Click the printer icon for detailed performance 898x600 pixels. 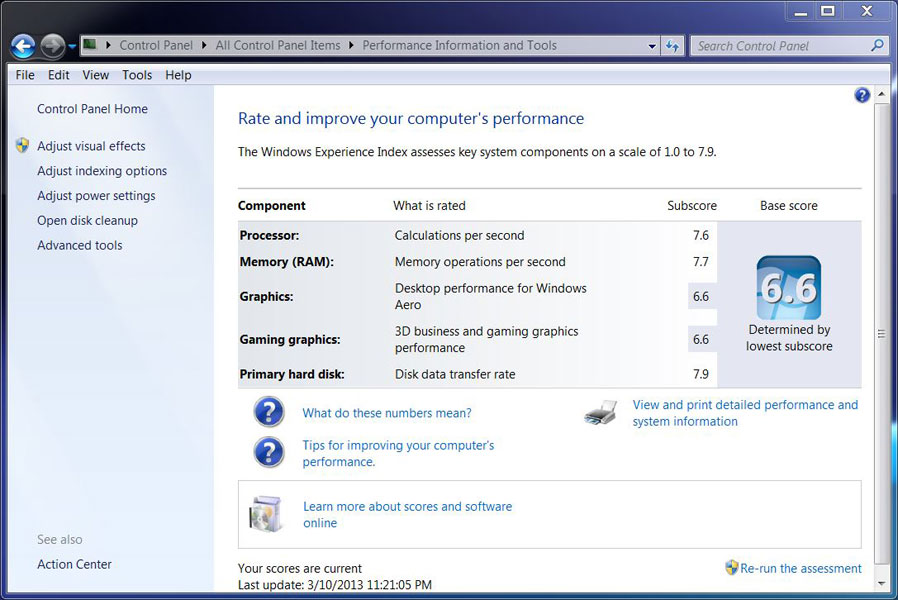pos(601,413)
